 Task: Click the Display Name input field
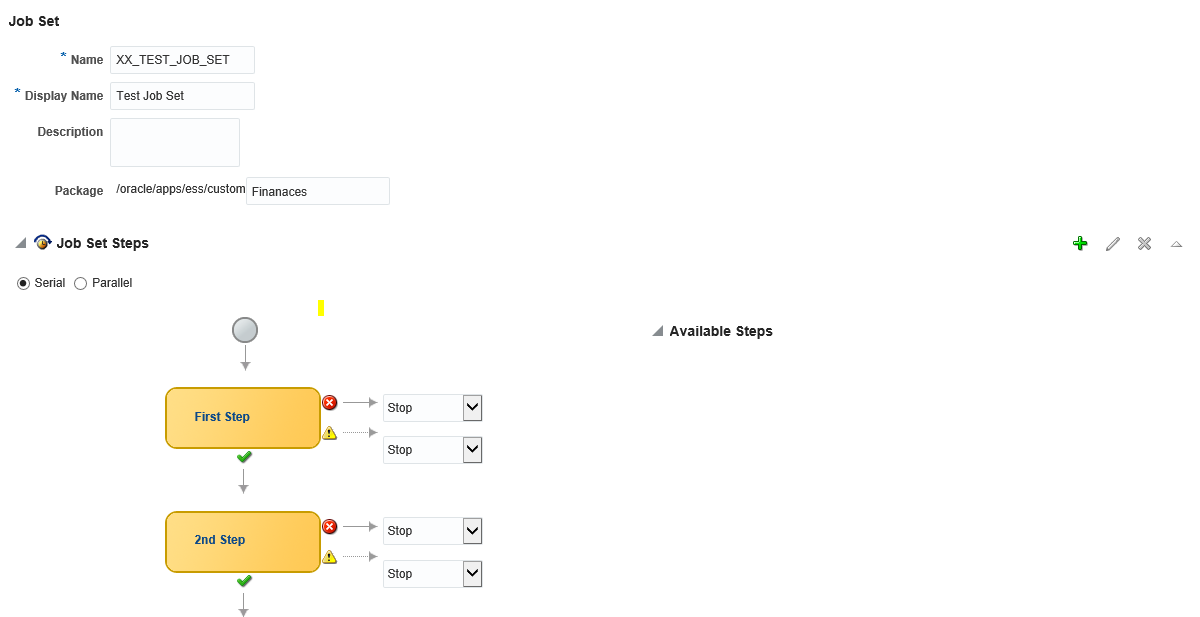(x=182, y=96)
